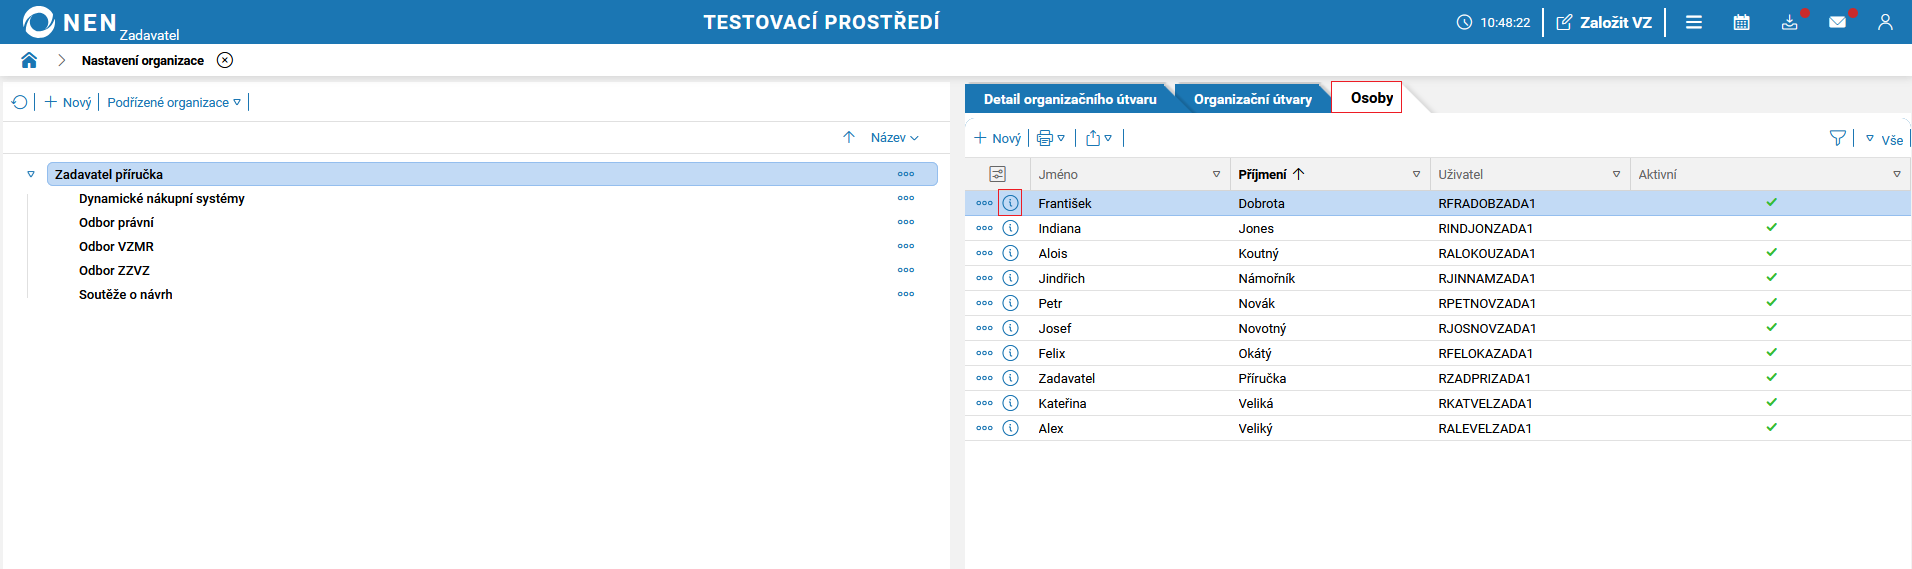
Task: Open info detail for Indiana Jones
Action: pos(1011,228)
